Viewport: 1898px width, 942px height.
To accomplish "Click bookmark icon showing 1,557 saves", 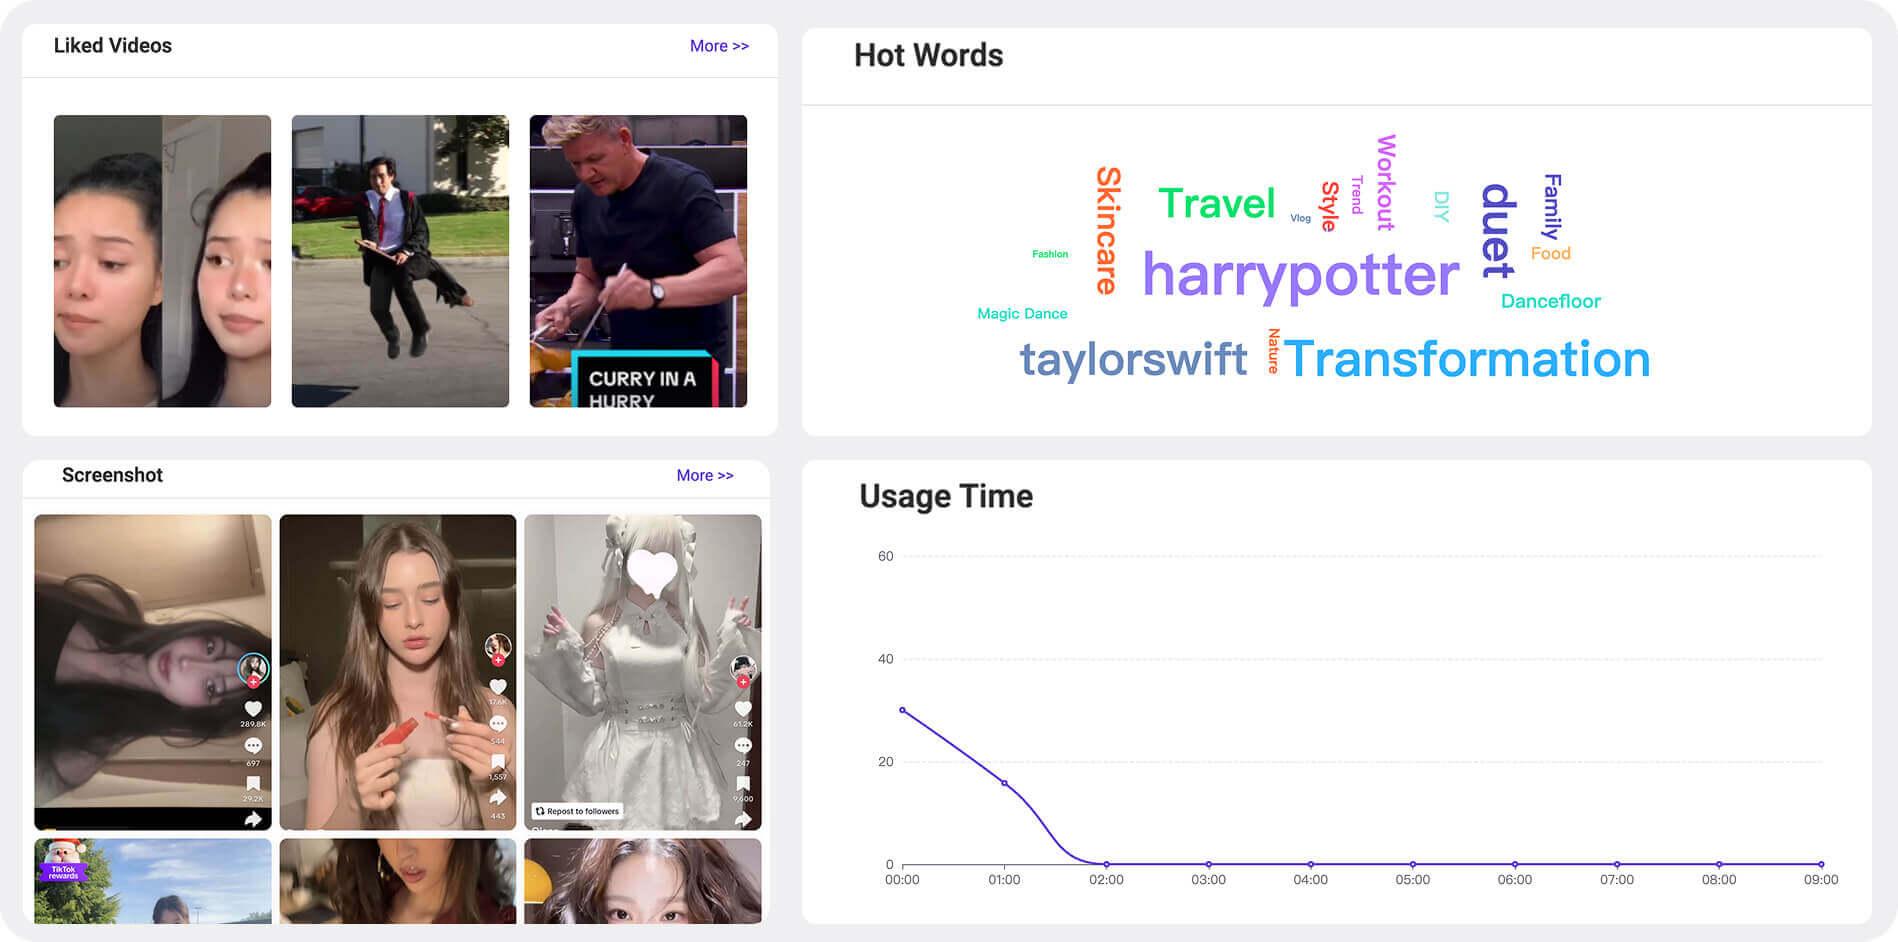I will [498, 762].
